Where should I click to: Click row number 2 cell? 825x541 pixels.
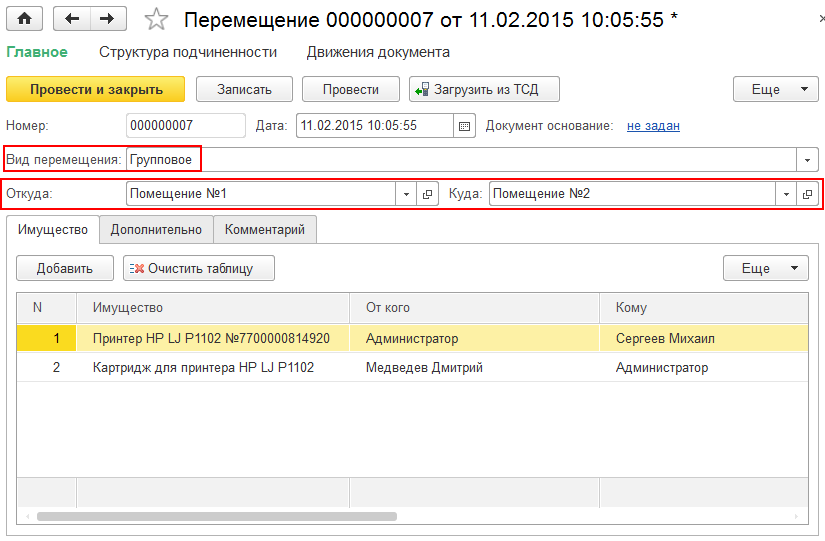(46, 367)
